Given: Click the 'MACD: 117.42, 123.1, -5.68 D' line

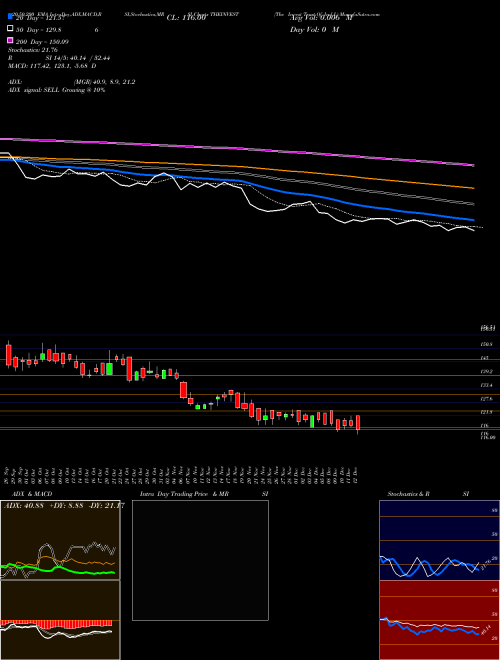Looking at the screenshot, I should coord(52,66).
